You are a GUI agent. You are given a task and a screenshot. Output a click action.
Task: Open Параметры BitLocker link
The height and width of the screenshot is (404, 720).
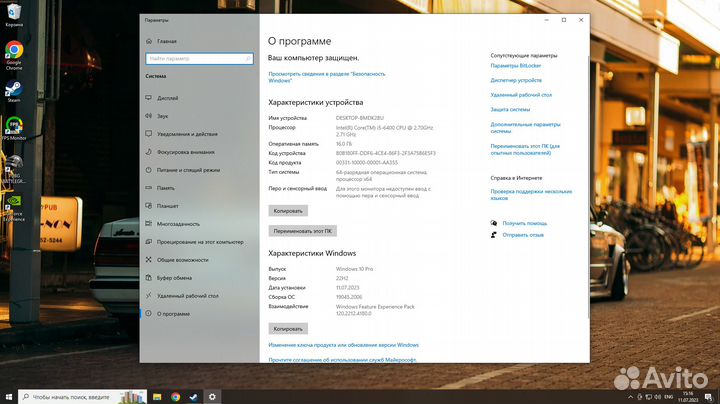pyautogui.click(x=516, y=66)
